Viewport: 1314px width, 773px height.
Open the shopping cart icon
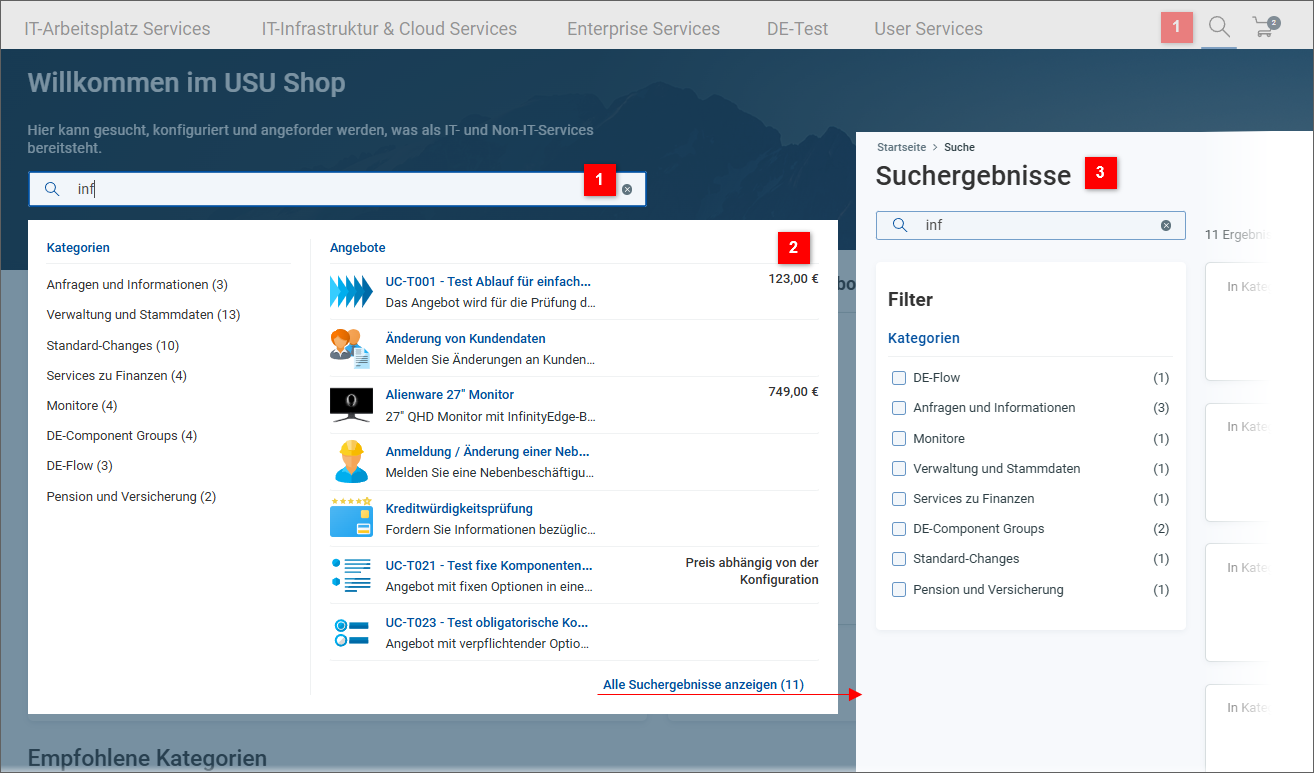[x=1265, y=28]
